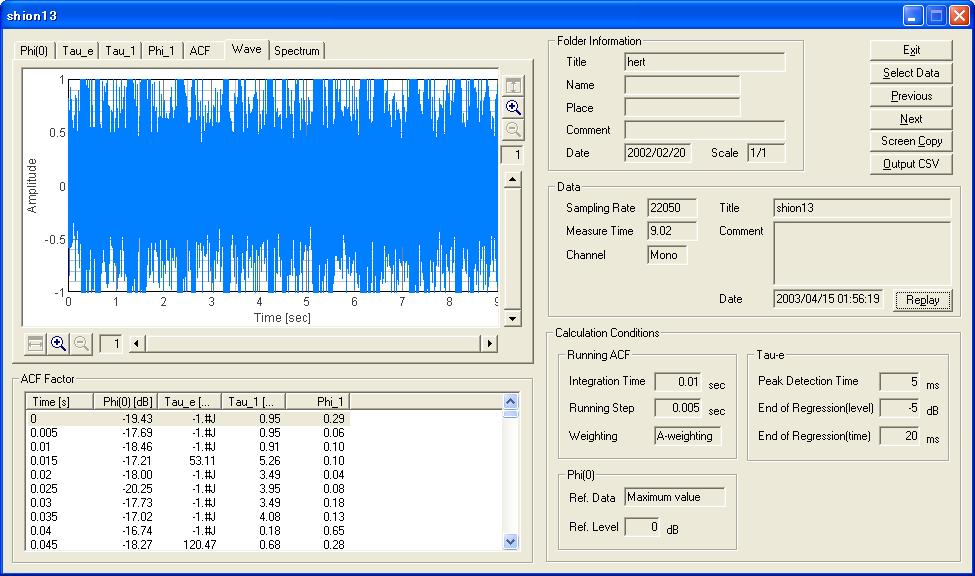This screenshot has height=576, width=975.
Task: Click the Measure Time field
Action: (672, 231)
